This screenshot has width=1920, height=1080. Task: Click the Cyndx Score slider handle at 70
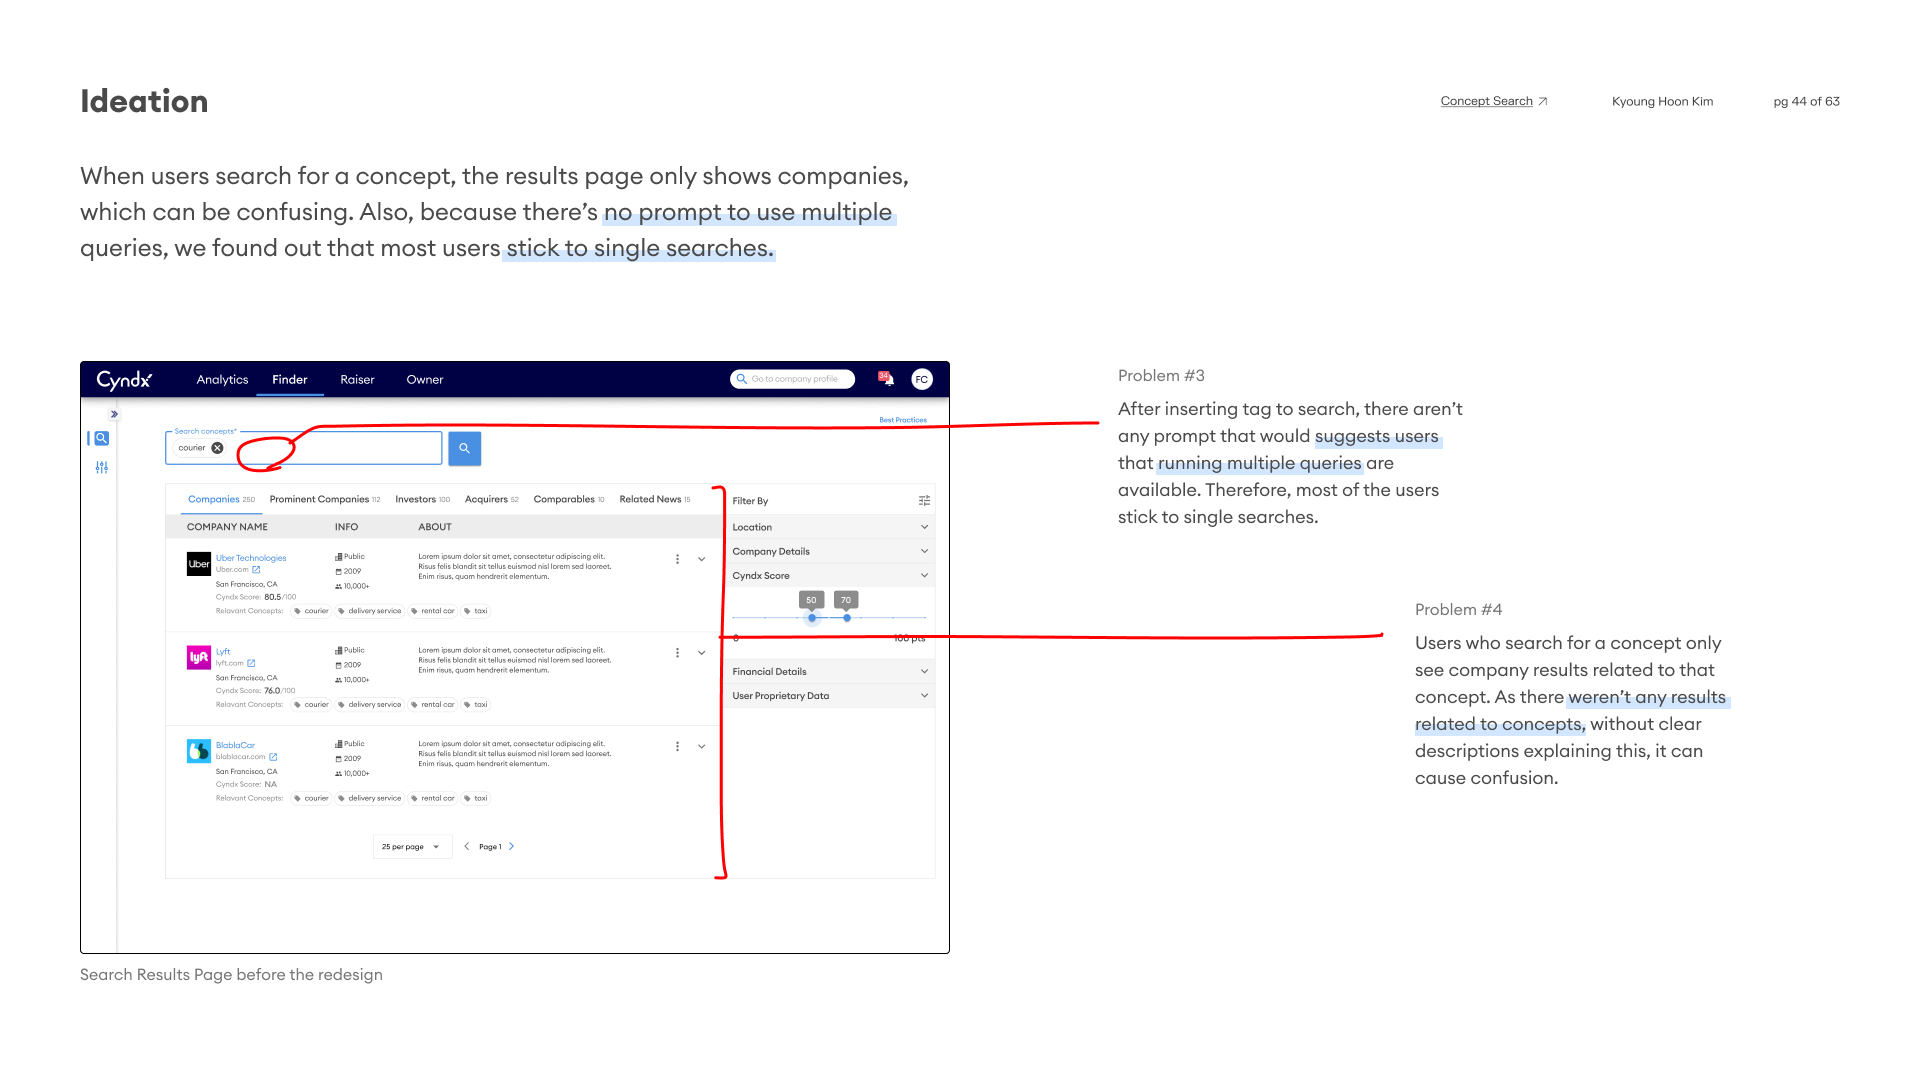click(x=847, y=618)
